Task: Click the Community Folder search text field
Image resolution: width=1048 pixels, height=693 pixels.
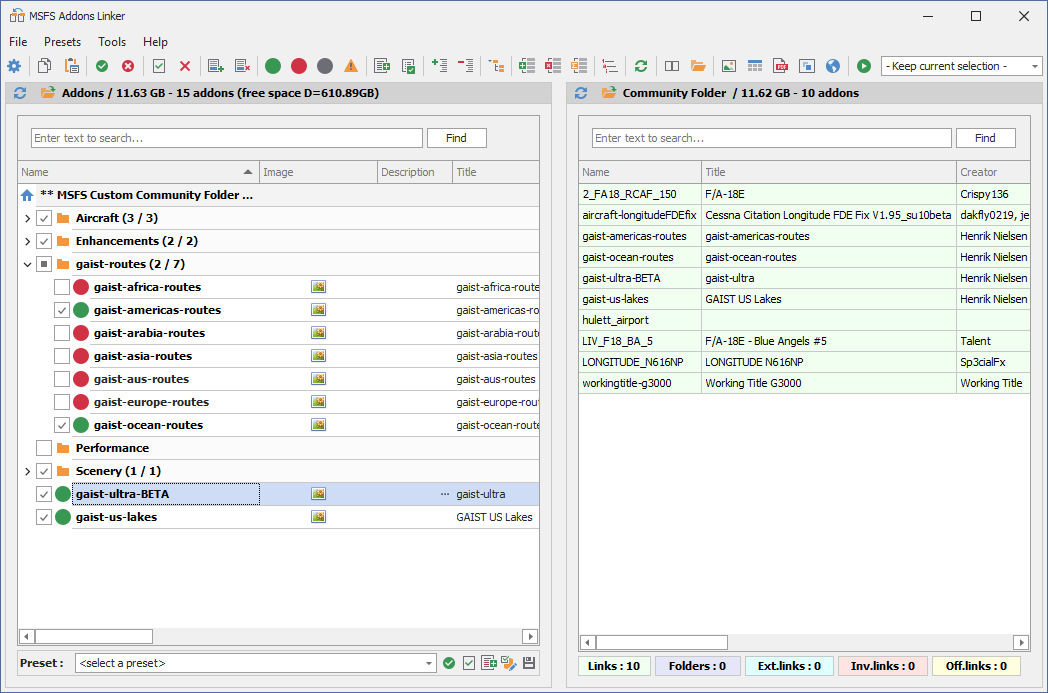Action: tap(770, 138)
